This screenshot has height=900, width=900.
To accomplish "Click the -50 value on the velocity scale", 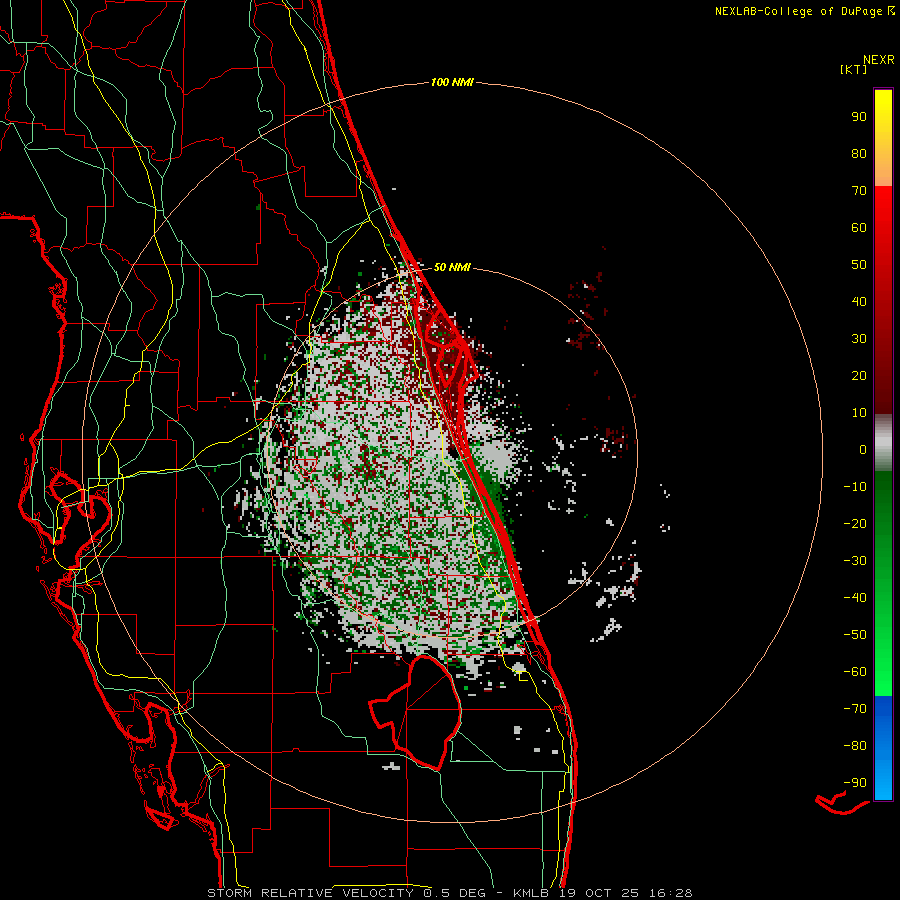I will coord(855,635).
